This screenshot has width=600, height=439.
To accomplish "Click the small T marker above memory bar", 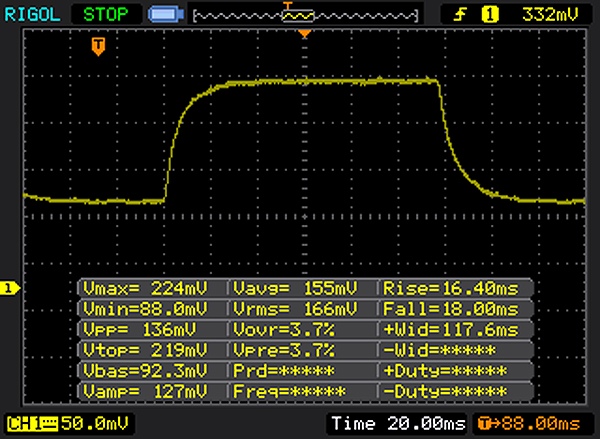I will (x=287, y=5).
